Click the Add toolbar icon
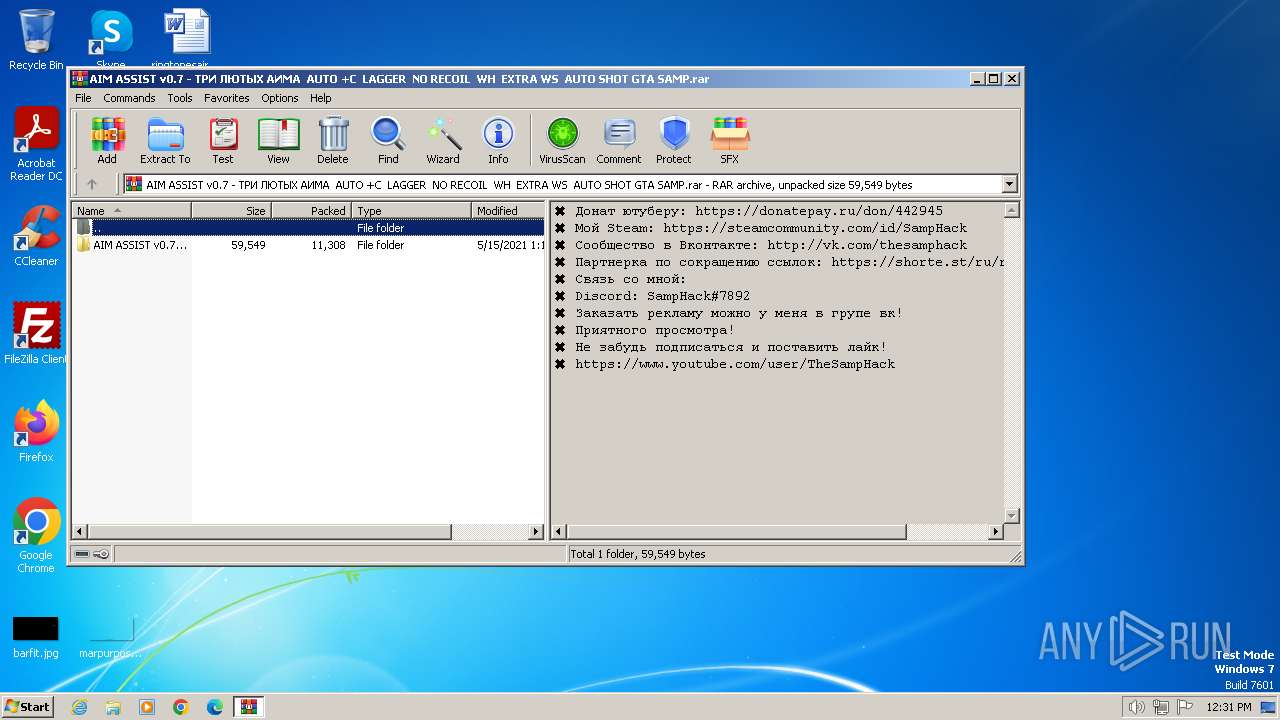This screenshot has width=1280, height=720. 107,141
